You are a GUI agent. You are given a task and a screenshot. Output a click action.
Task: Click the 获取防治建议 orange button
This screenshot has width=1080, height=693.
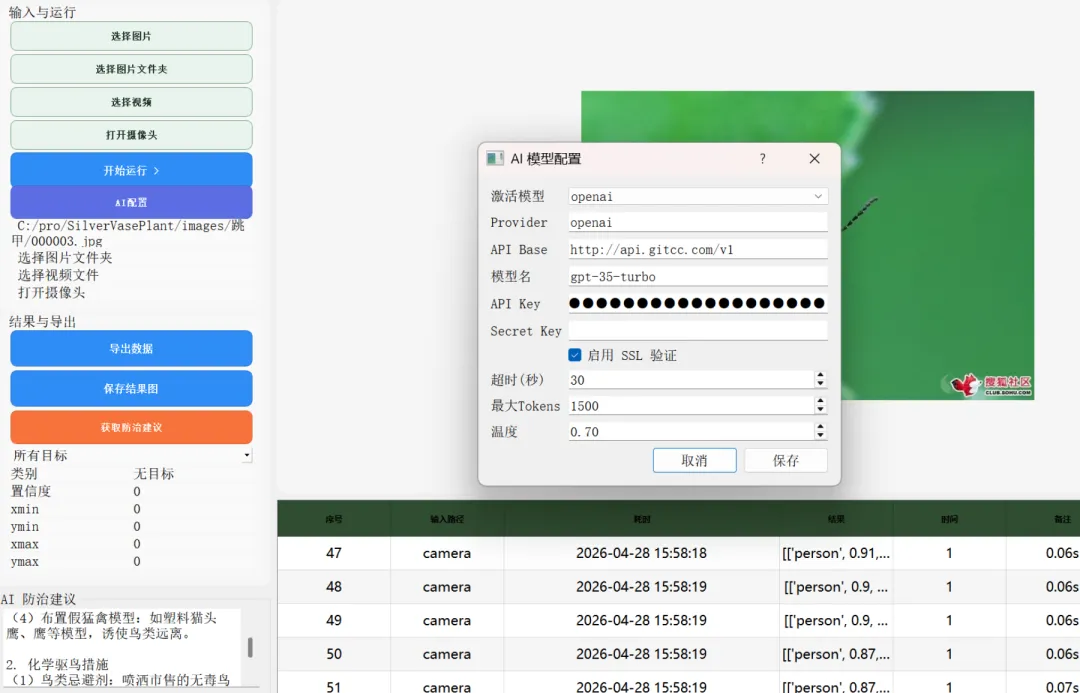point(131,427)
